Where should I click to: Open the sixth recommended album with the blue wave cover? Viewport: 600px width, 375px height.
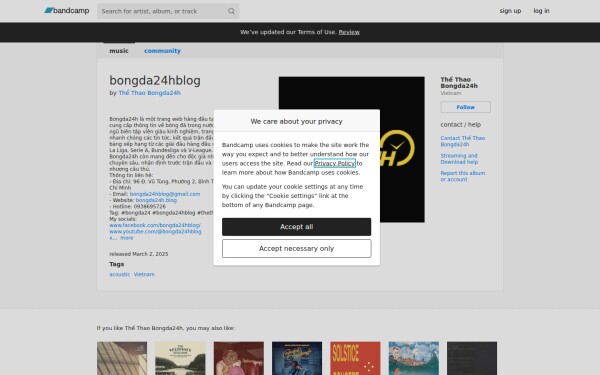coord(414,358)
